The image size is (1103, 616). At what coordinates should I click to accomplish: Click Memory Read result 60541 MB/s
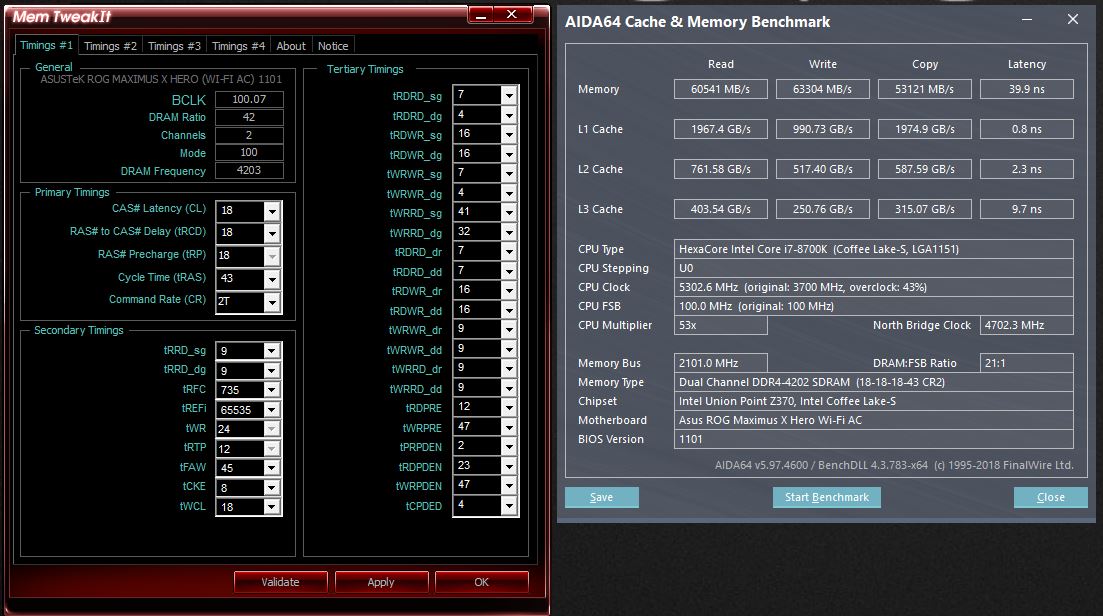pos(720,89)
